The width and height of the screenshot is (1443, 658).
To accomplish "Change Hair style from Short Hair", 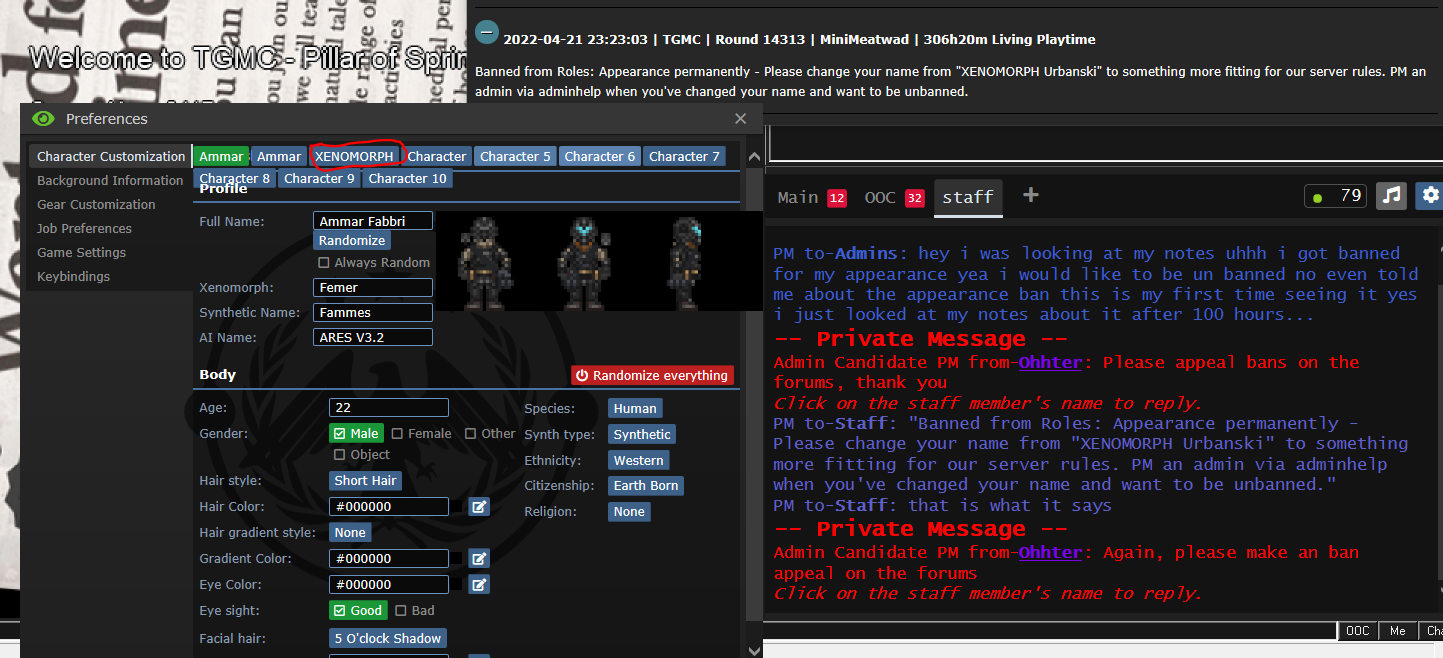I will coord(365,481).
